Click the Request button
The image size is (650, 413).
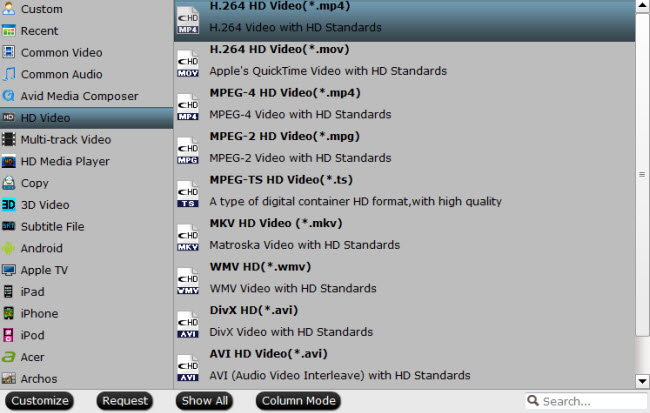125,401
